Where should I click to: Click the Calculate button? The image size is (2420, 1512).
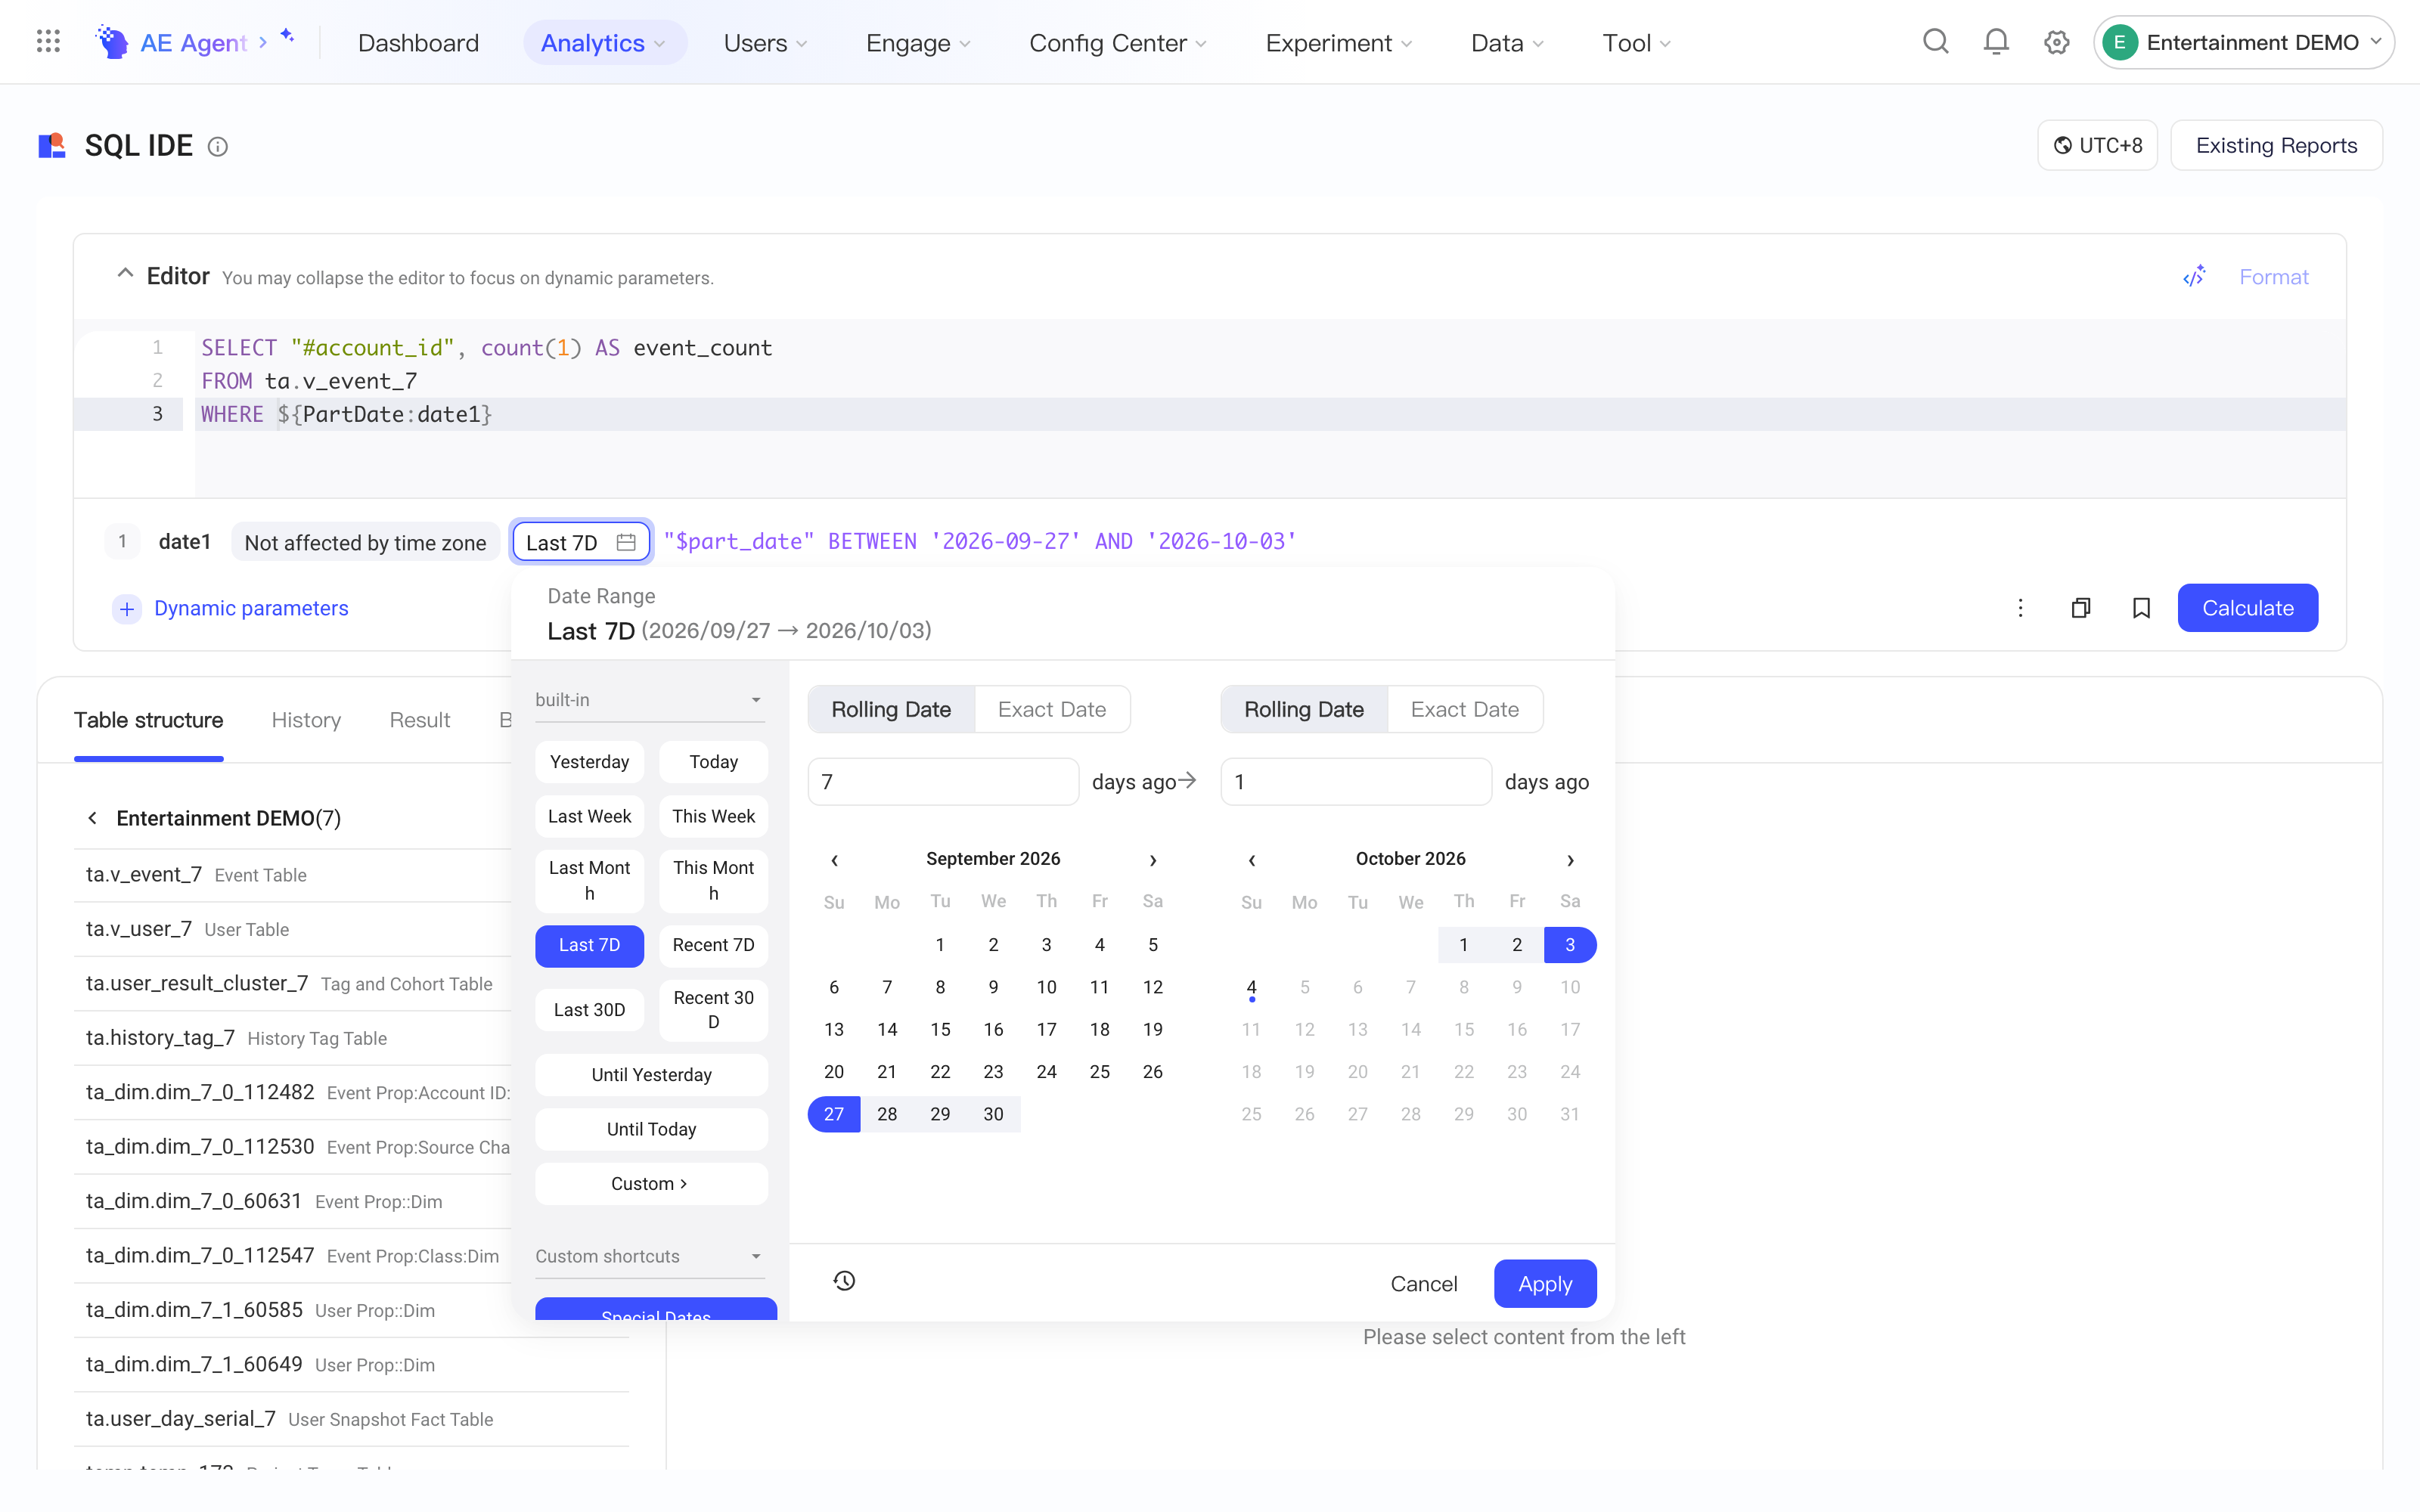[x=2247, y=608]
